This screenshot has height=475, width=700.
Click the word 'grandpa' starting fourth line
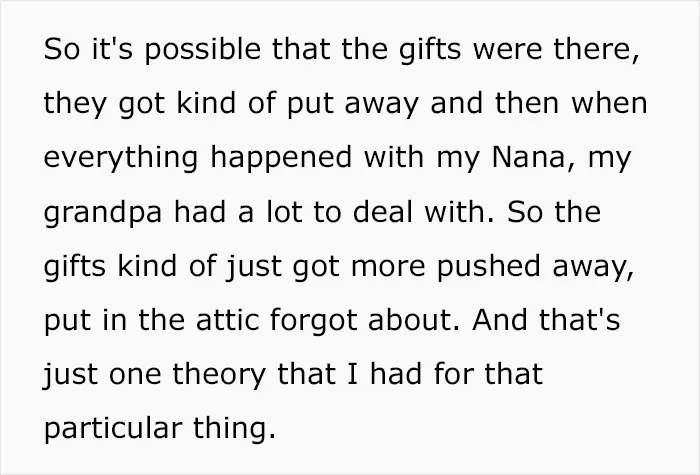point(103,212)
